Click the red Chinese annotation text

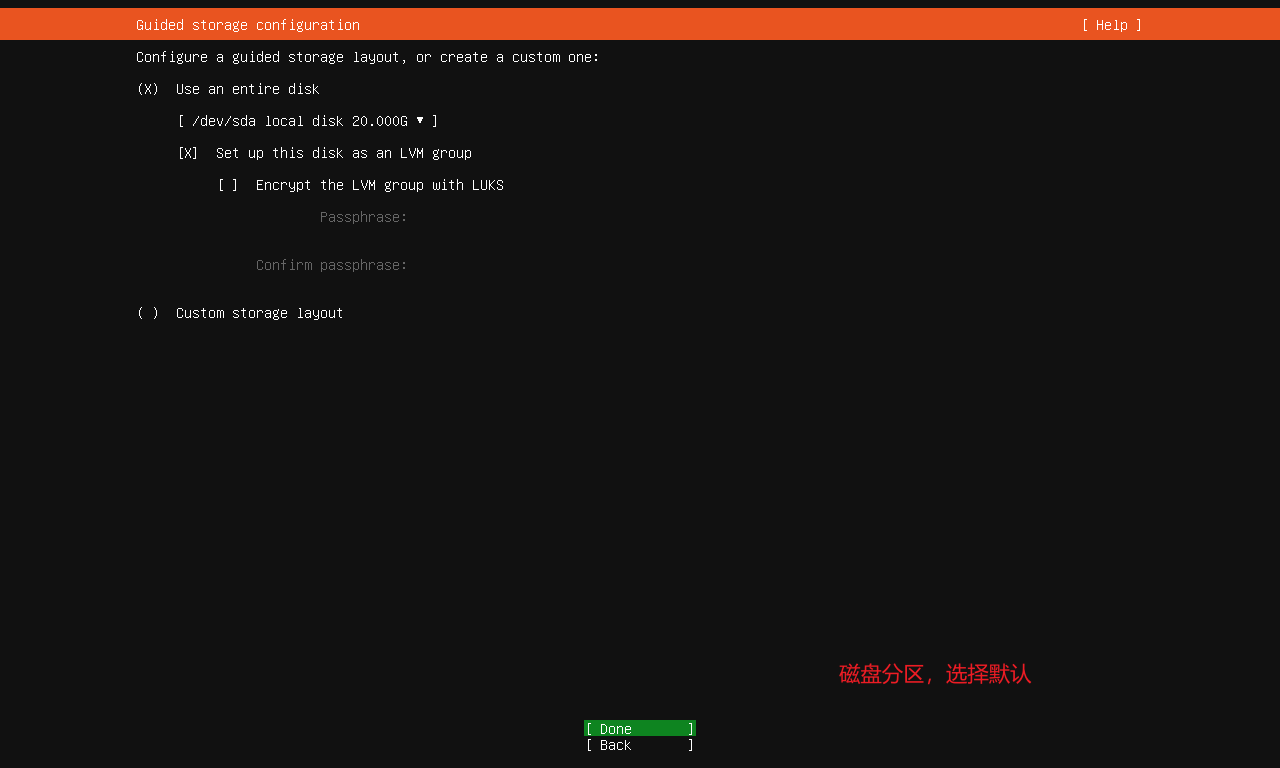(x=934, y=674)
